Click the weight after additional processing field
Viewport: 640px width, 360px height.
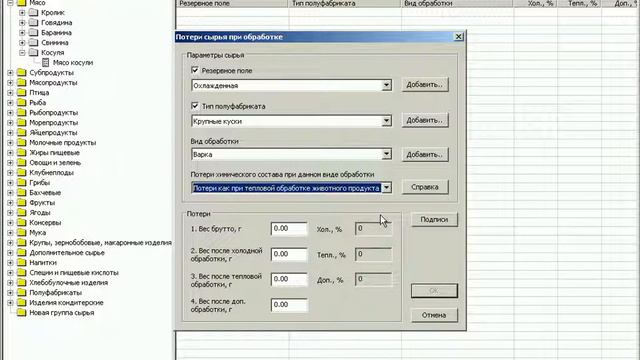(x=289, y=305)
